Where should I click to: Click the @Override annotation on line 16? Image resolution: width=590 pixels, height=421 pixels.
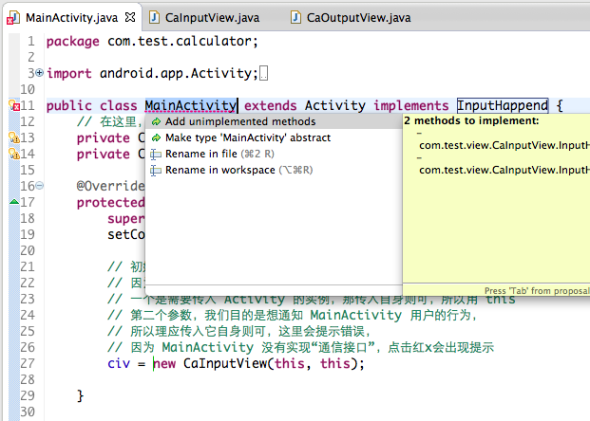tap(111, 186)
